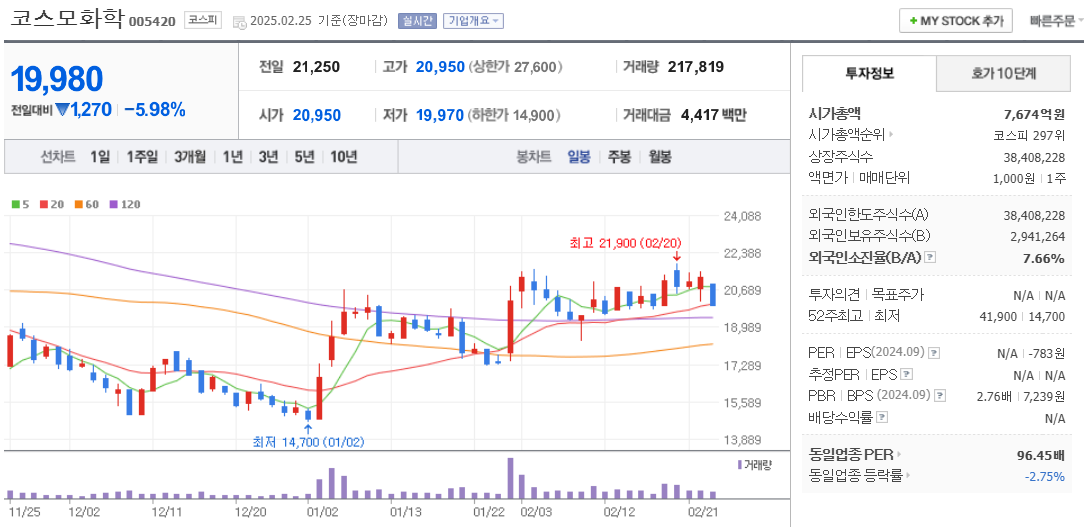Click the purple 120-day moving average legend
The width and height of the screenshot is (1088, 527).
[125, 205]
